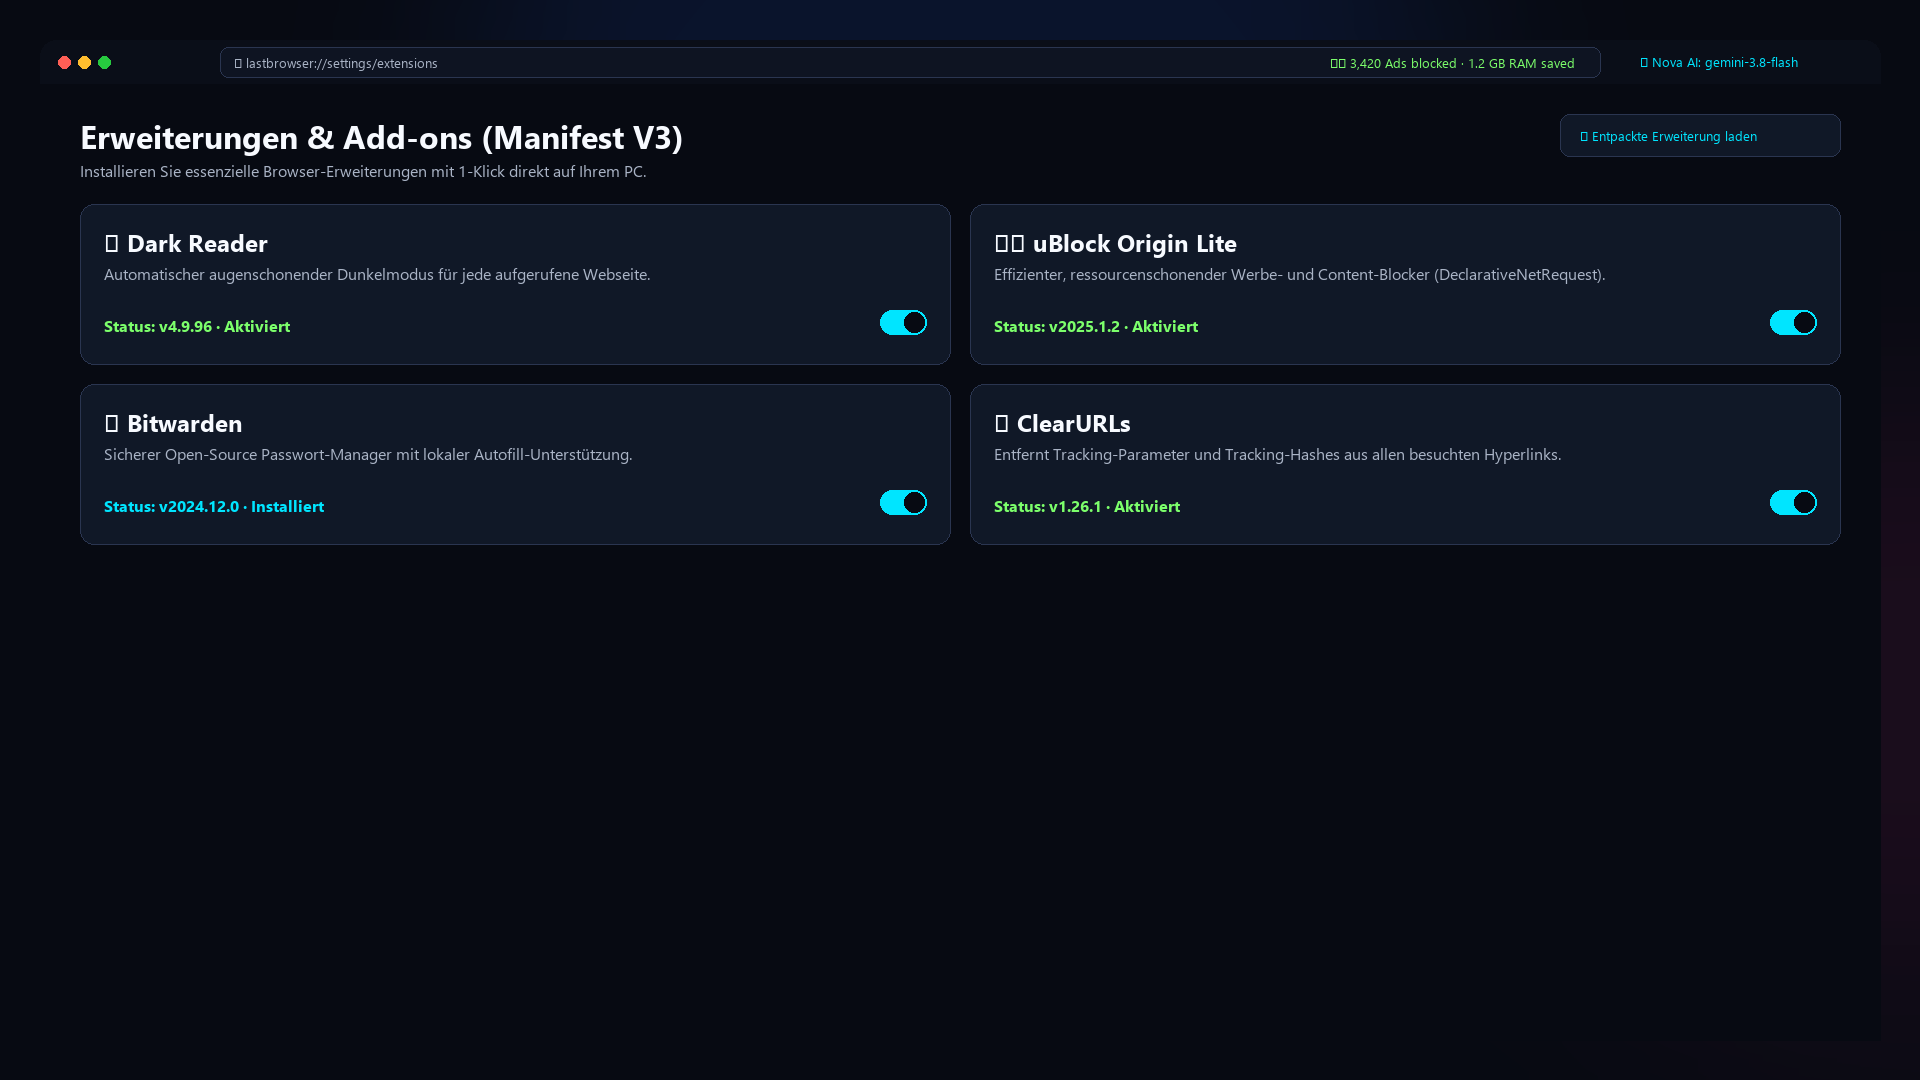This screenshot has width=1920, height=1080.
Task: Click the Bitwarden icon beside its title
Action: coord(111,423)
